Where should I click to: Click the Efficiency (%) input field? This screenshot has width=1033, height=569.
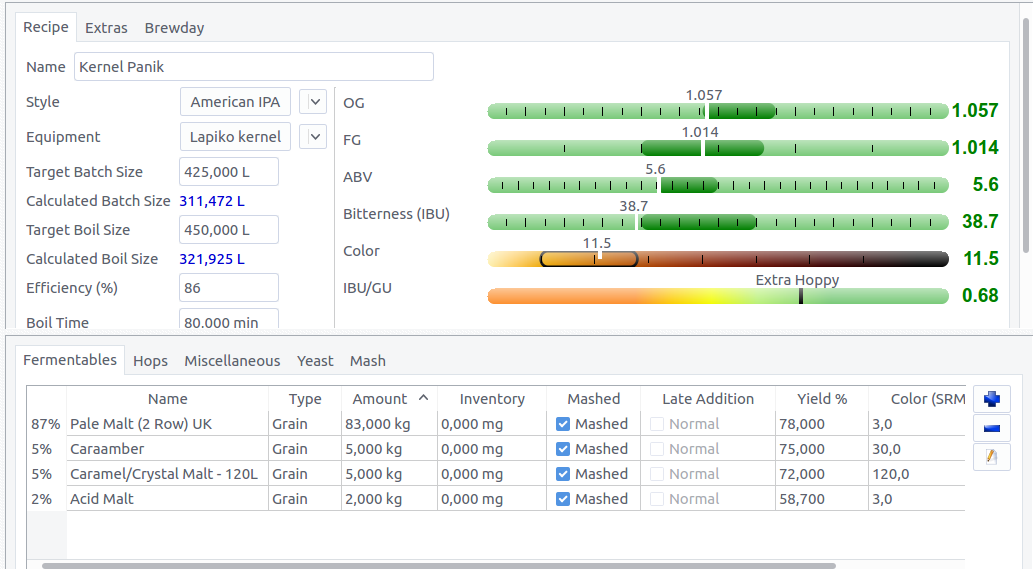[x=228, y=288]
